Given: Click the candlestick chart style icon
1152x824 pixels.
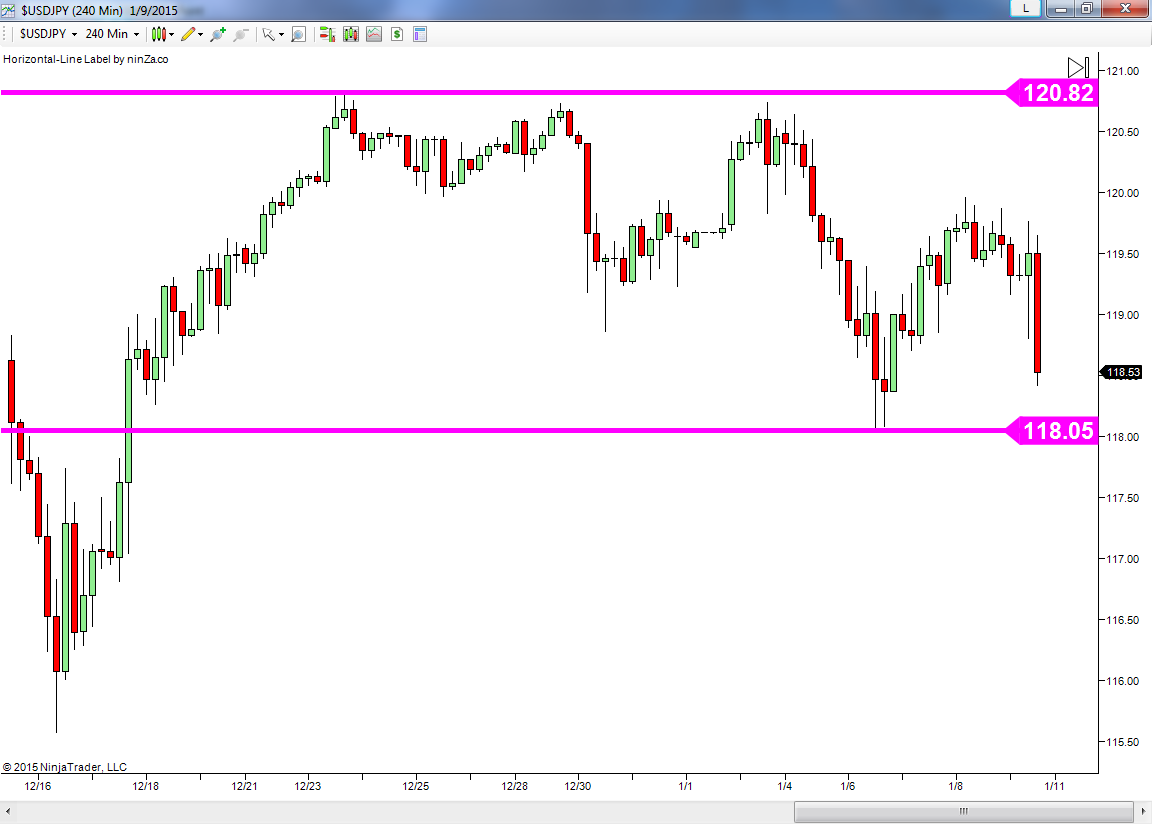Looking at the screenshot, I should tap(158, 34).
